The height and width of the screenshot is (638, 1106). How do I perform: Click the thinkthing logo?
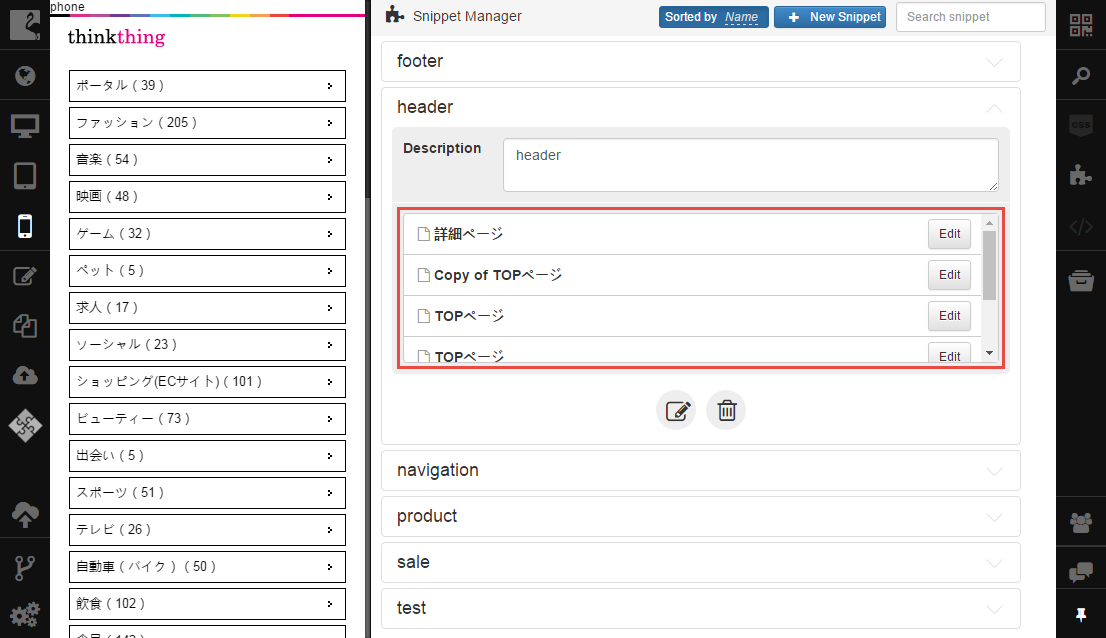tap(116, 37)
